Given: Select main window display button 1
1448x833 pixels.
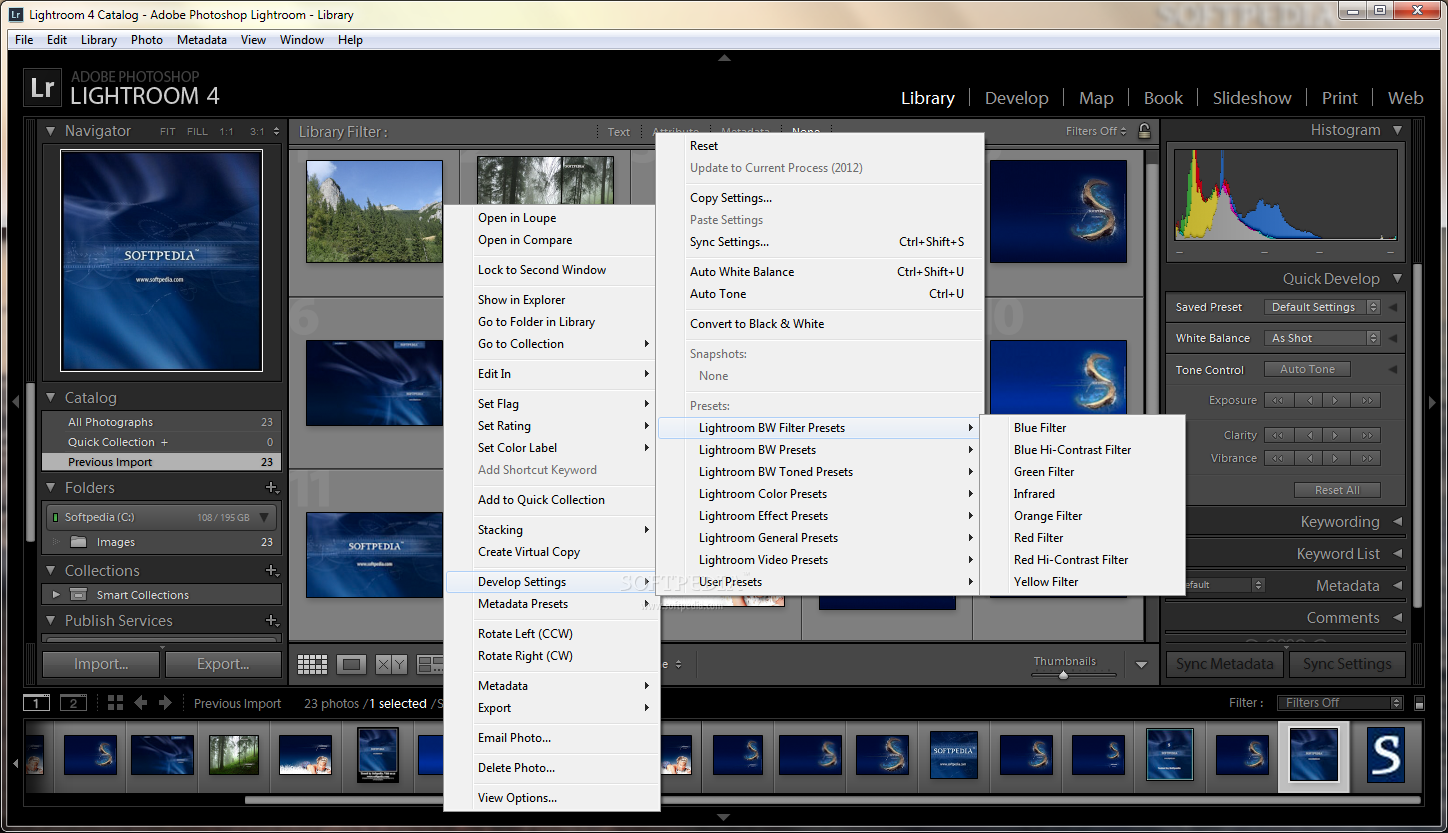Looking at the screenshot, I should (36, 703).
